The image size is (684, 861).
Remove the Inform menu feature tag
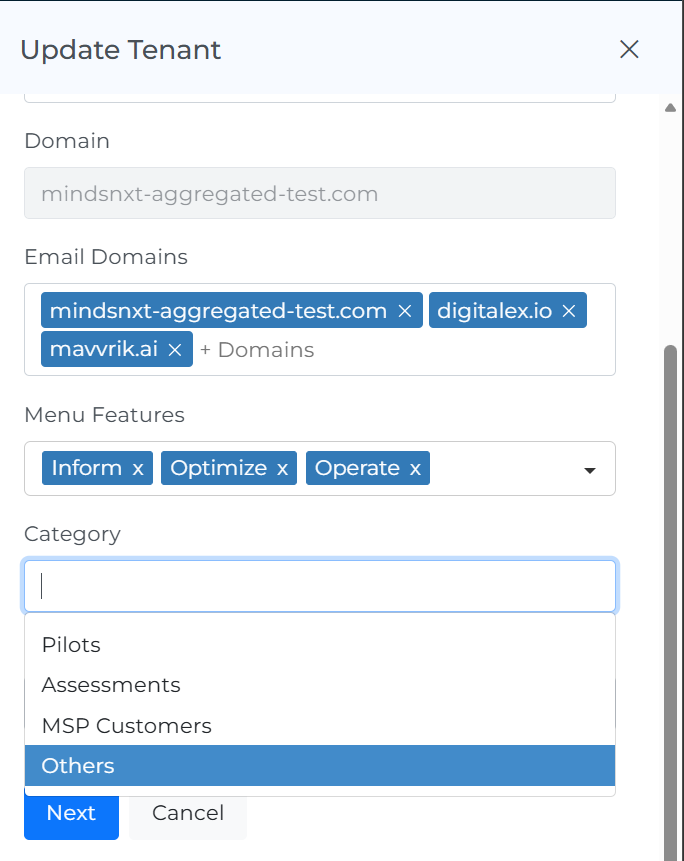138,469
